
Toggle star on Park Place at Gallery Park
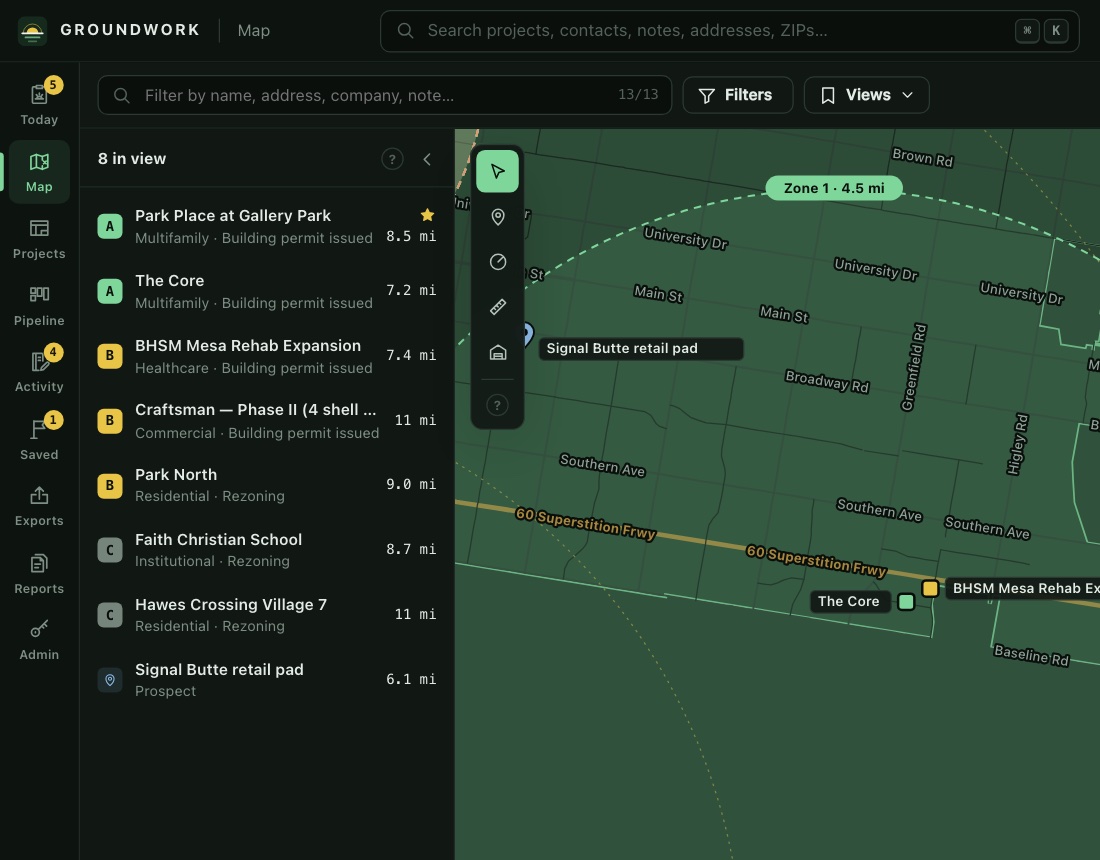[x=427, y=215]
